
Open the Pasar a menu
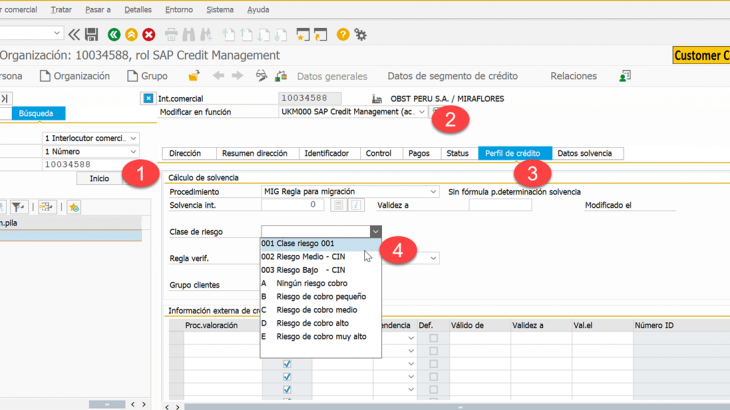click(x=98, y=9)
